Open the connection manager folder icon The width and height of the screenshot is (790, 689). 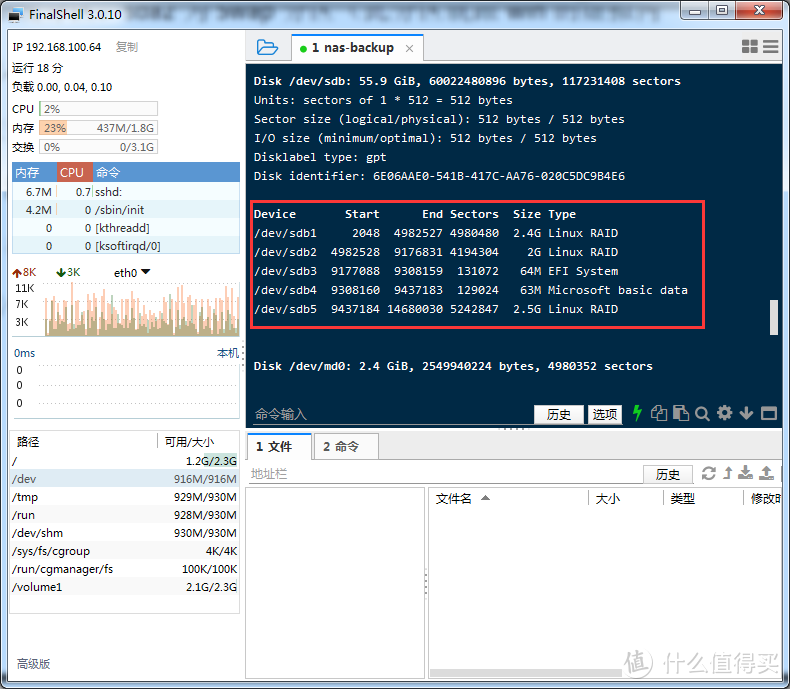[267, 47]
